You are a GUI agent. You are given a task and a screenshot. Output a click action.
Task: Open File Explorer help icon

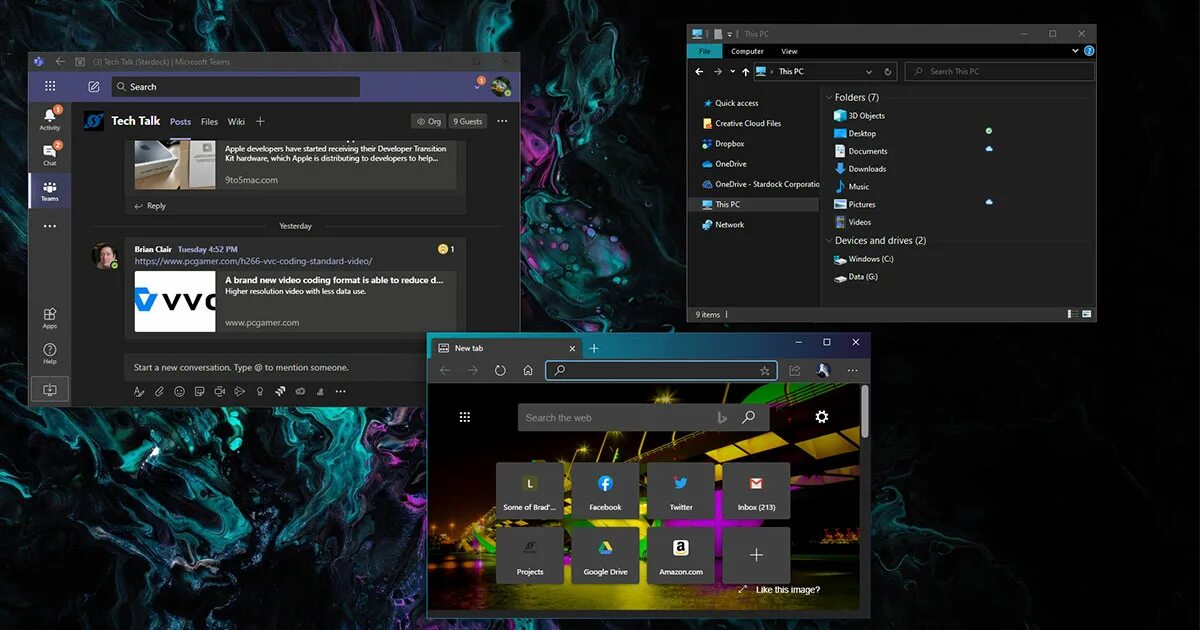pos(1089,51)
